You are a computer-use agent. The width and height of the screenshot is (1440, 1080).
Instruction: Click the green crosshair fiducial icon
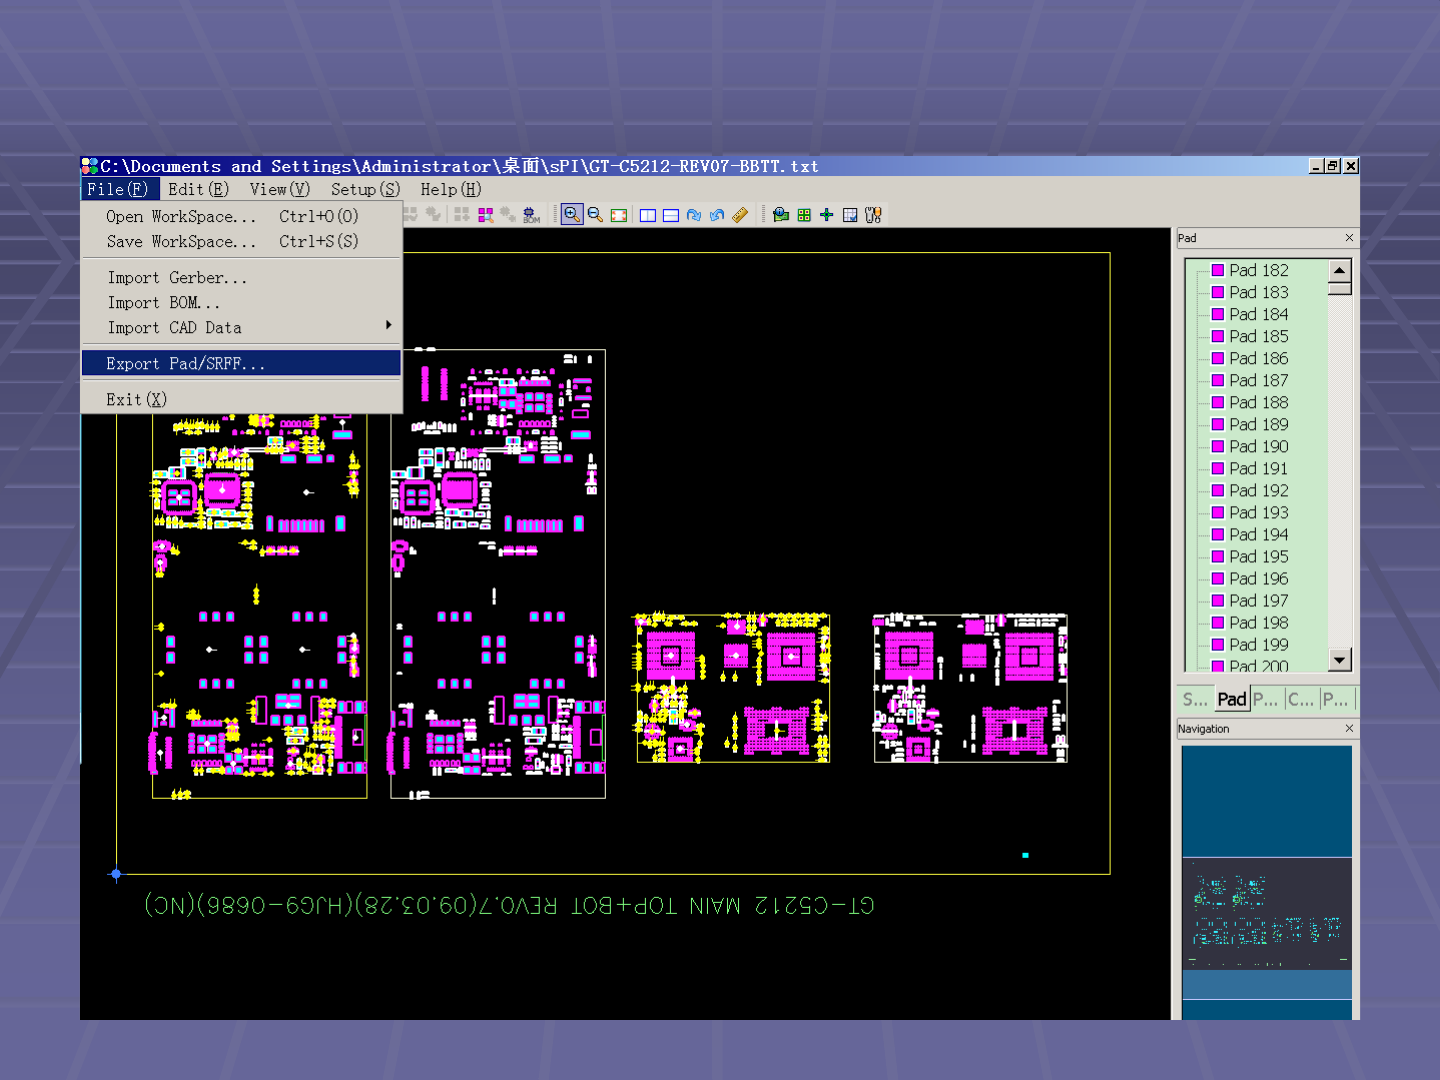[826, 215]
